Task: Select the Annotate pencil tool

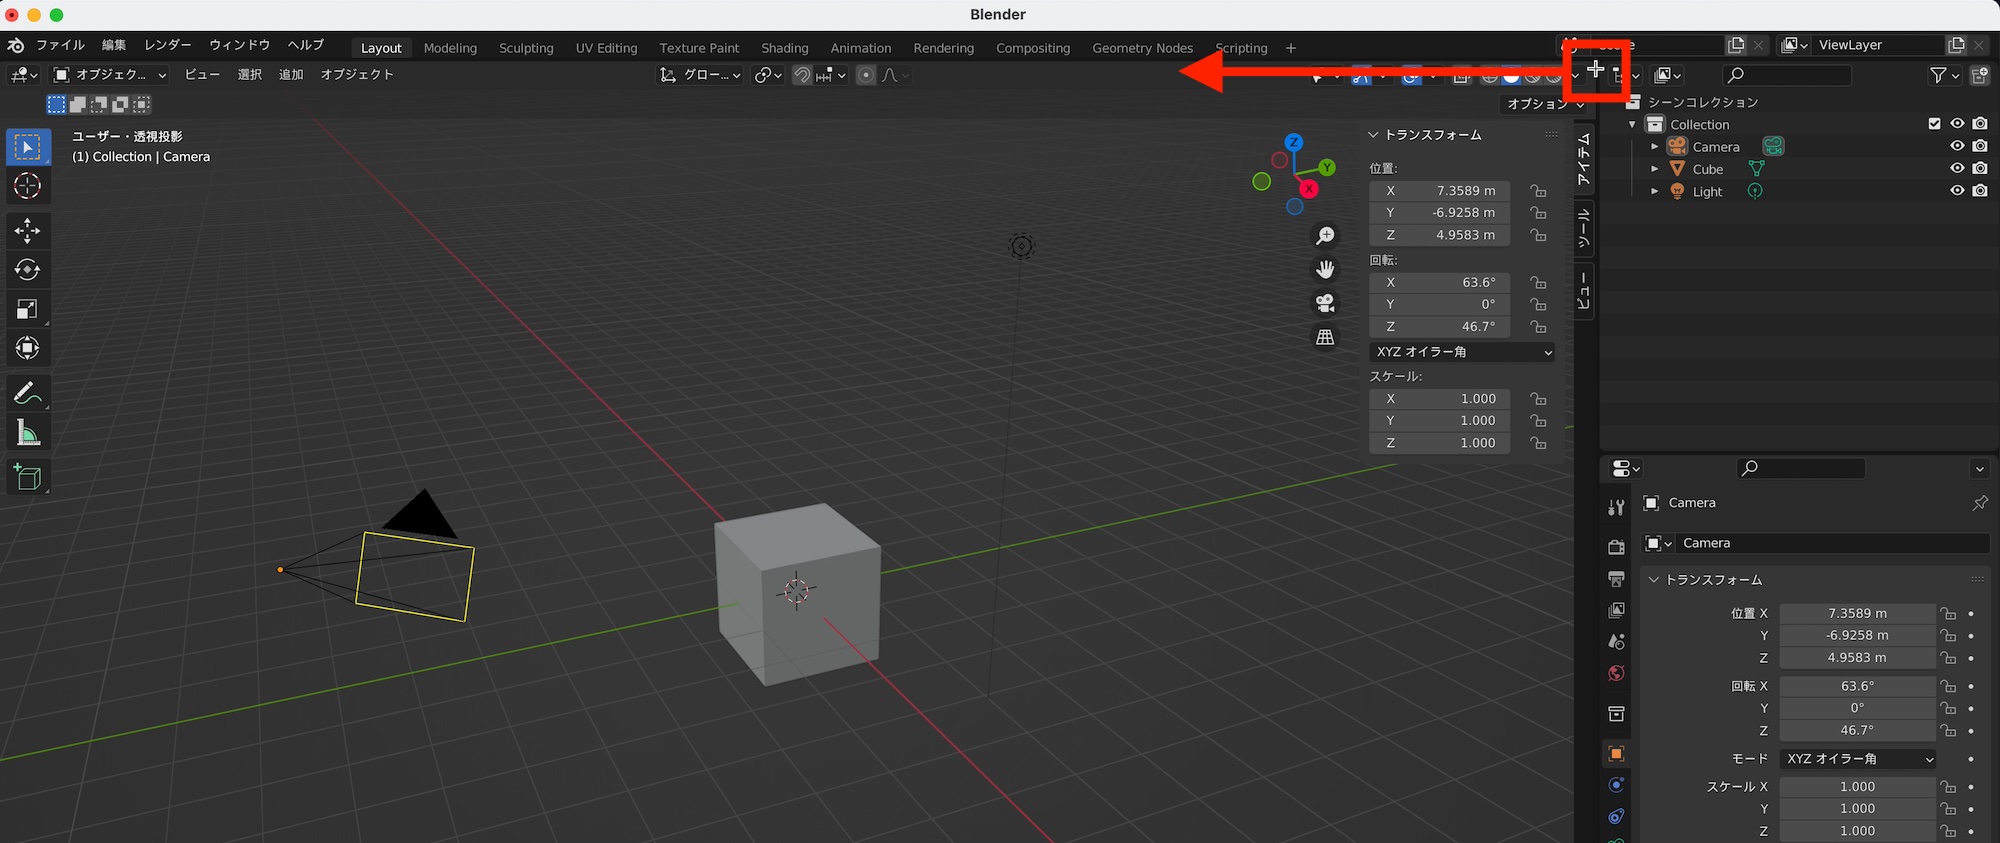Action: point(27,393)
